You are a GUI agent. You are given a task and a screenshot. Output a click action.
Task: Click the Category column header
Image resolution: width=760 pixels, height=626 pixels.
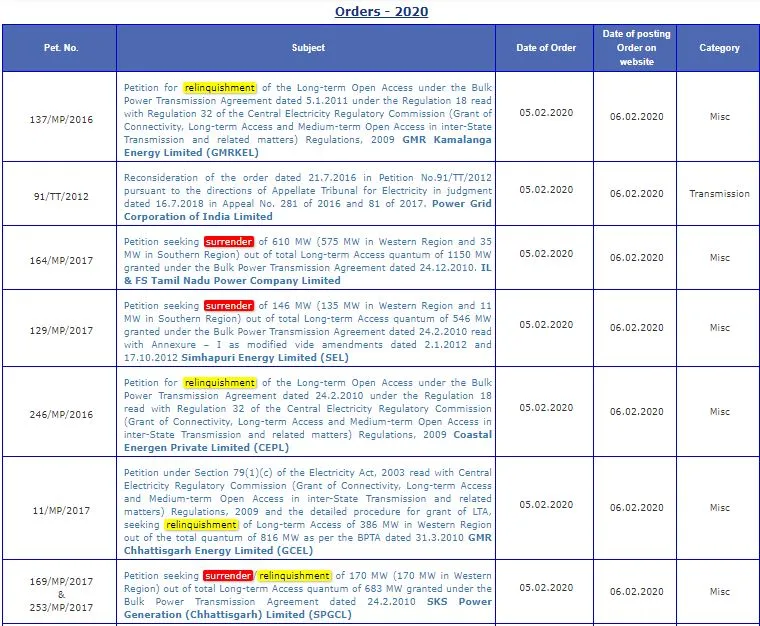pyautogui.click(x=719, y=47)
